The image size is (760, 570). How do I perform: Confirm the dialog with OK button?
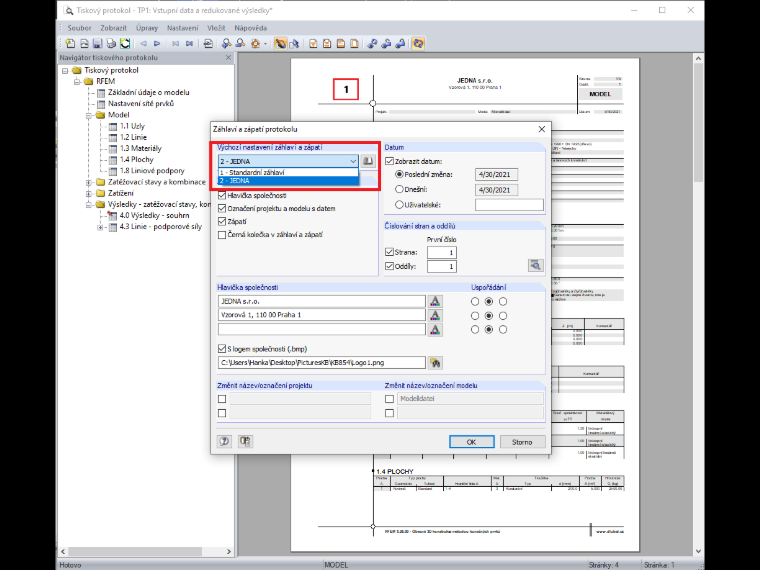click(x=472, y=442)
